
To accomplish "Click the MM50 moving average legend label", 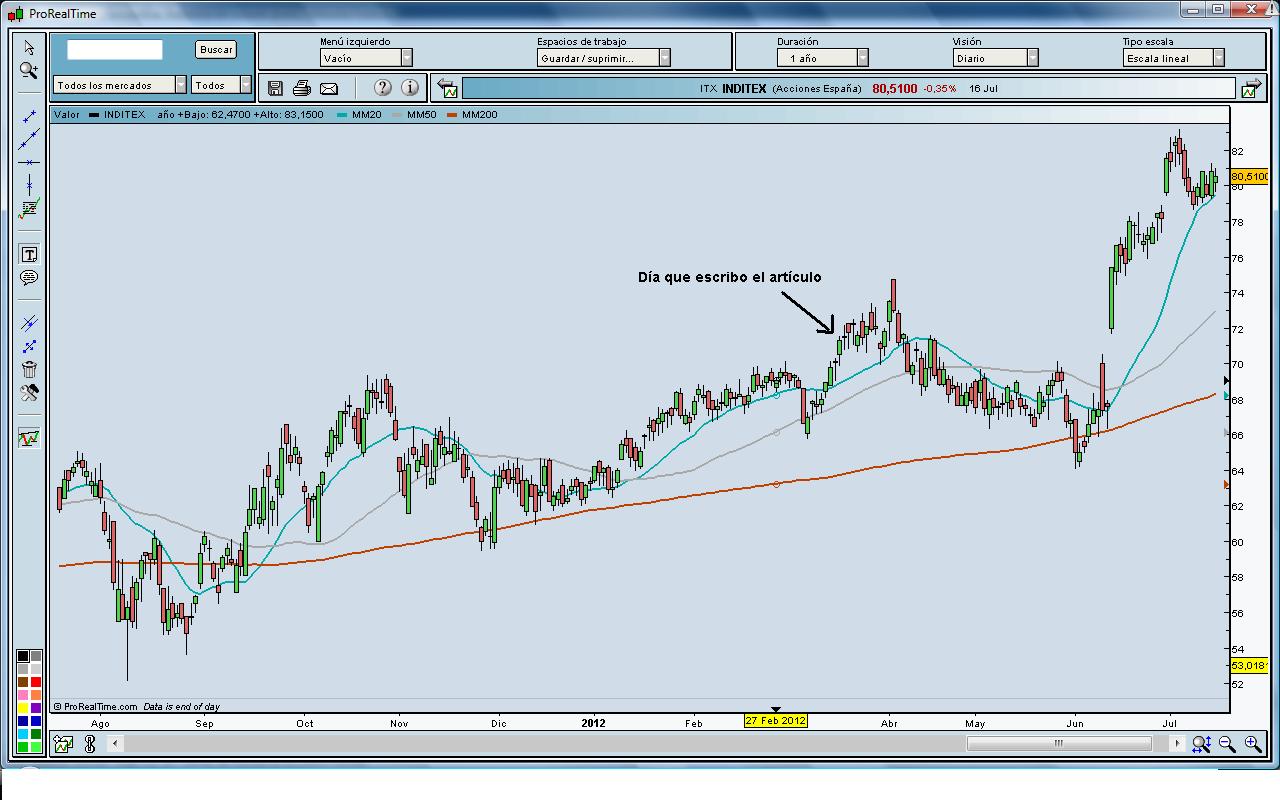I will point(420,115).
